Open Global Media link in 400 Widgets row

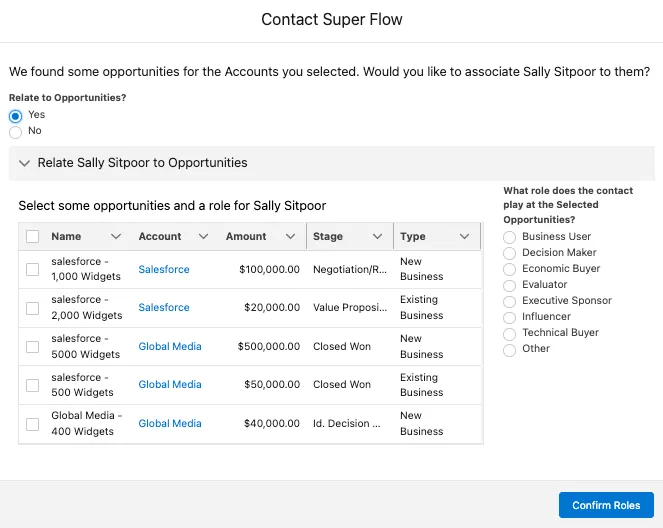[x=170, y=423]
